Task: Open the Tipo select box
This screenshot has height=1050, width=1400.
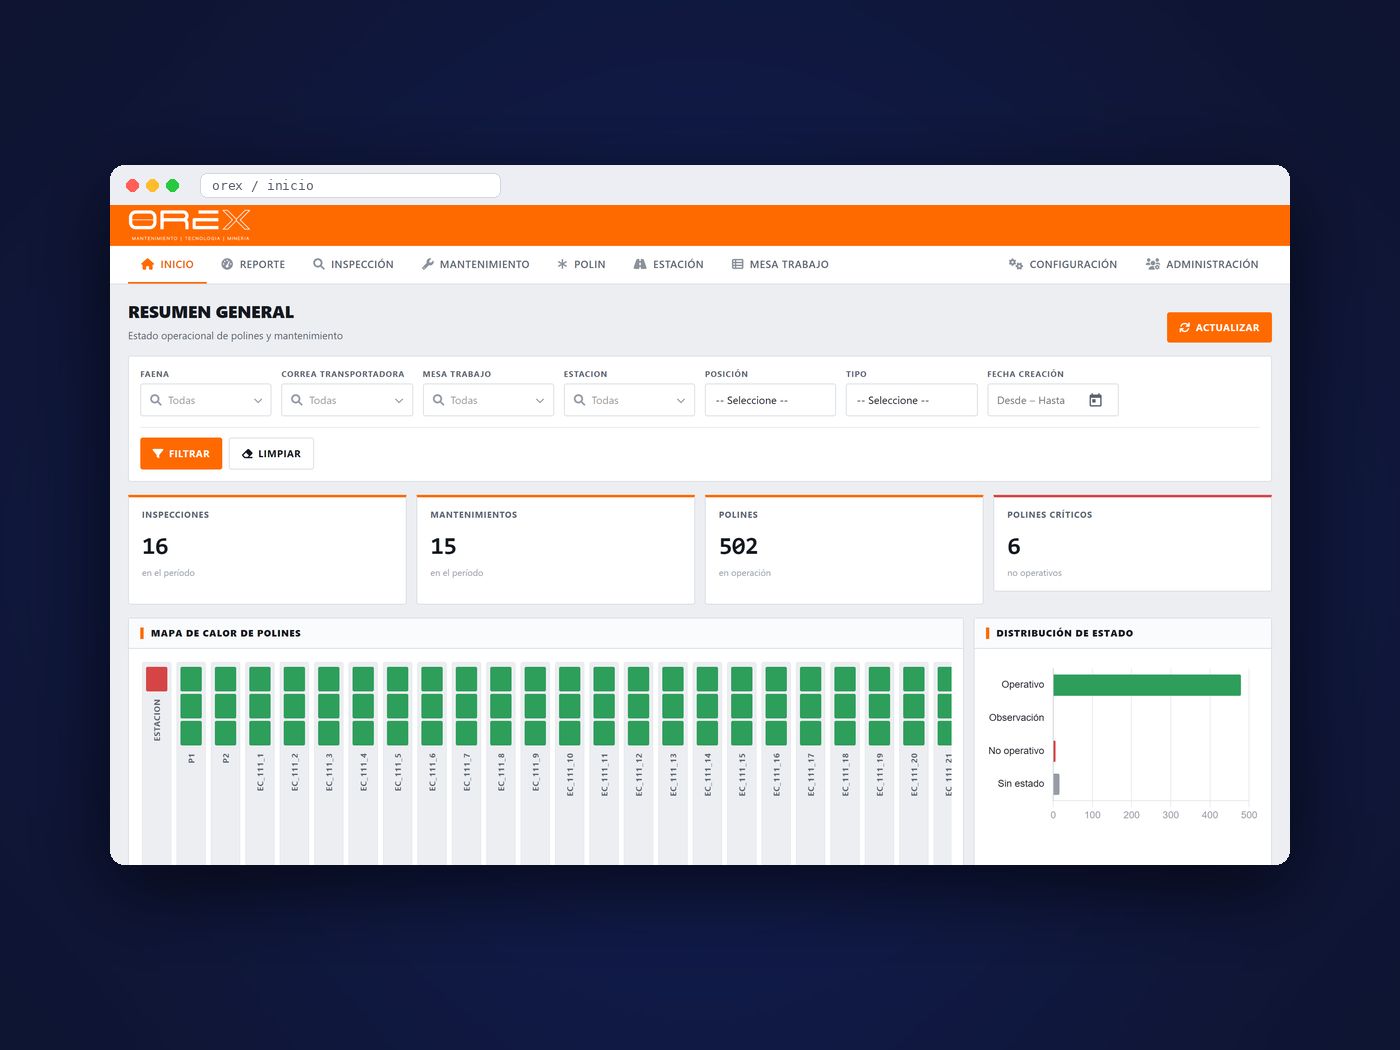Action: point(911,400)
